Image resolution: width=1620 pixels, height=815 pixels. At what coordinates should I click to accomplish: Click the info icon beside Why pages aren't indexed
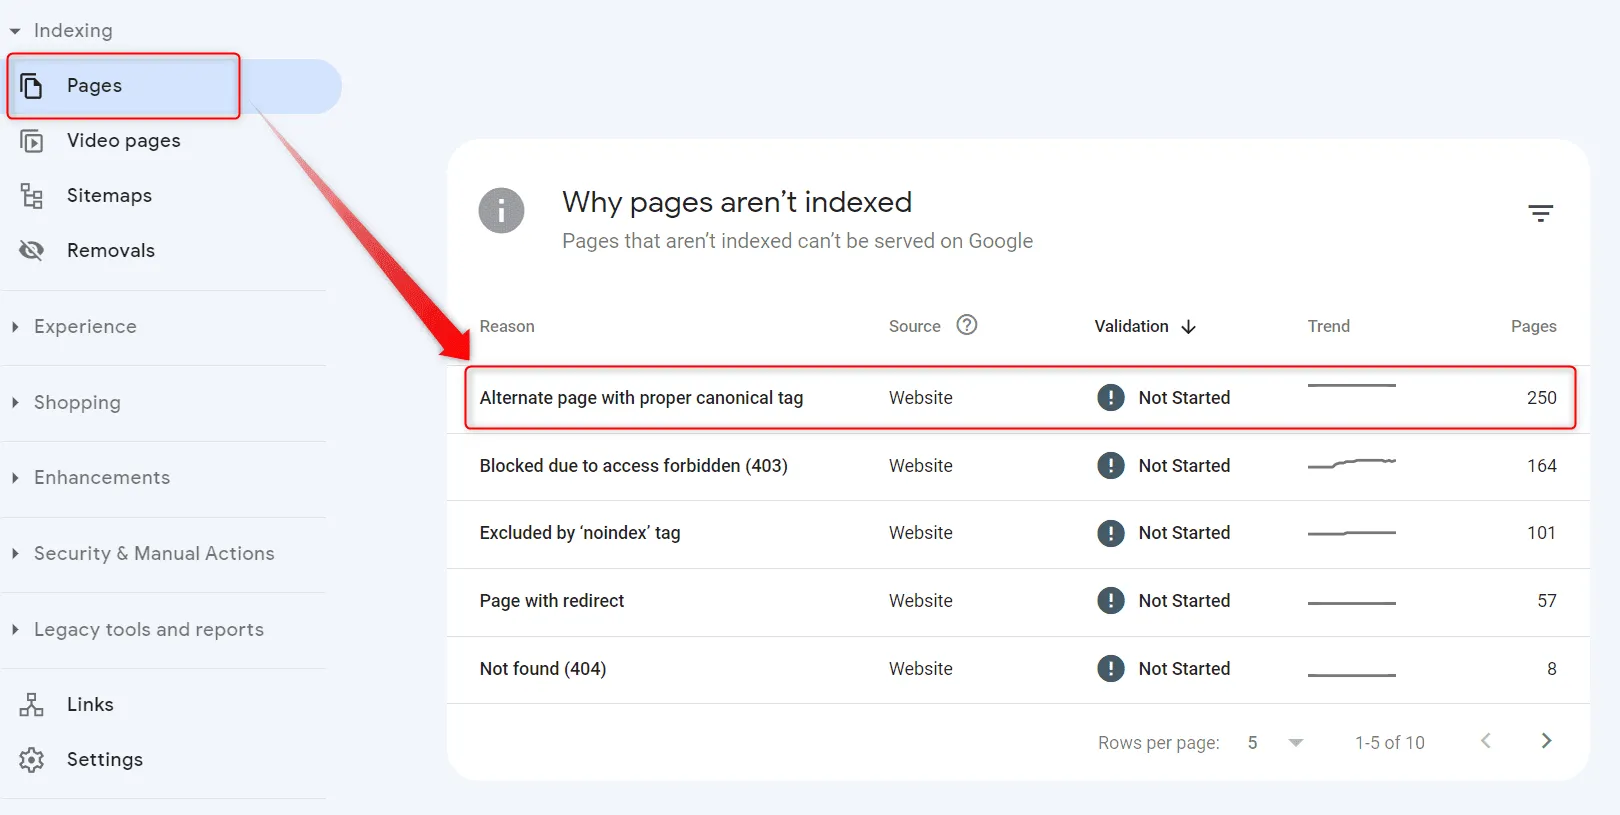(x=501, y=211)
